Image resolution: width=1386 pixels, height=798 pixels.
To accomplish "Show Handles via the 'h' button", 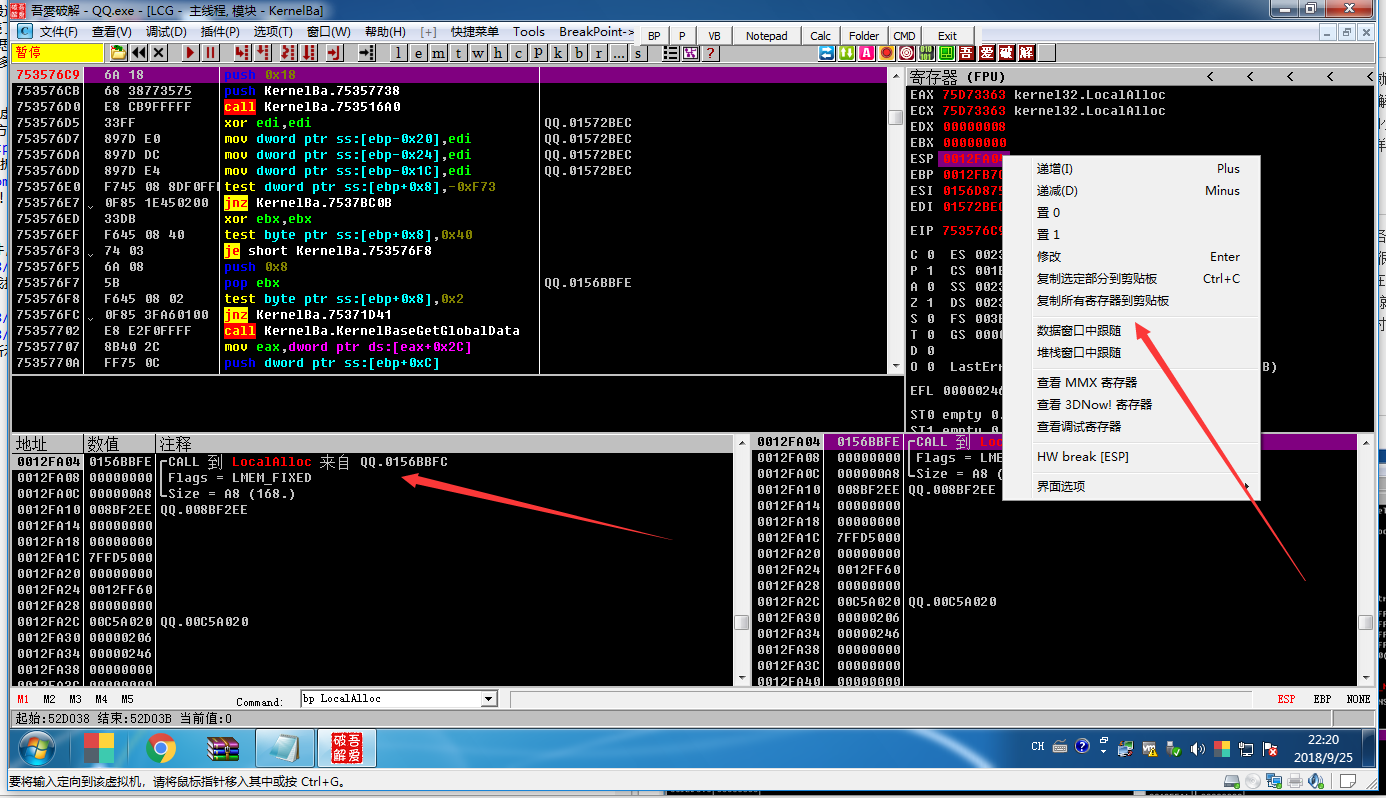I will click(497, 53).
